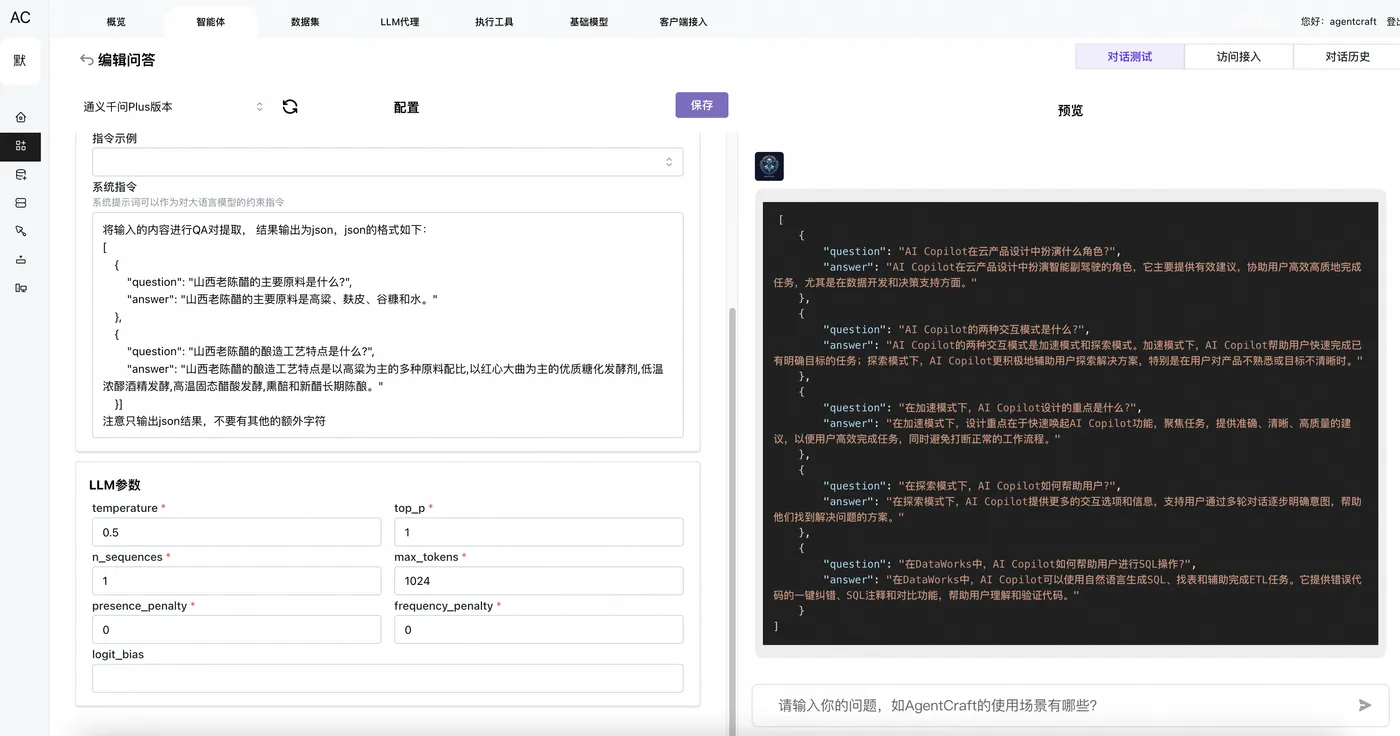This screenshot has width=1400, height=736.
Task: Click the LLM参数 section heading
Action: (115, 485)
